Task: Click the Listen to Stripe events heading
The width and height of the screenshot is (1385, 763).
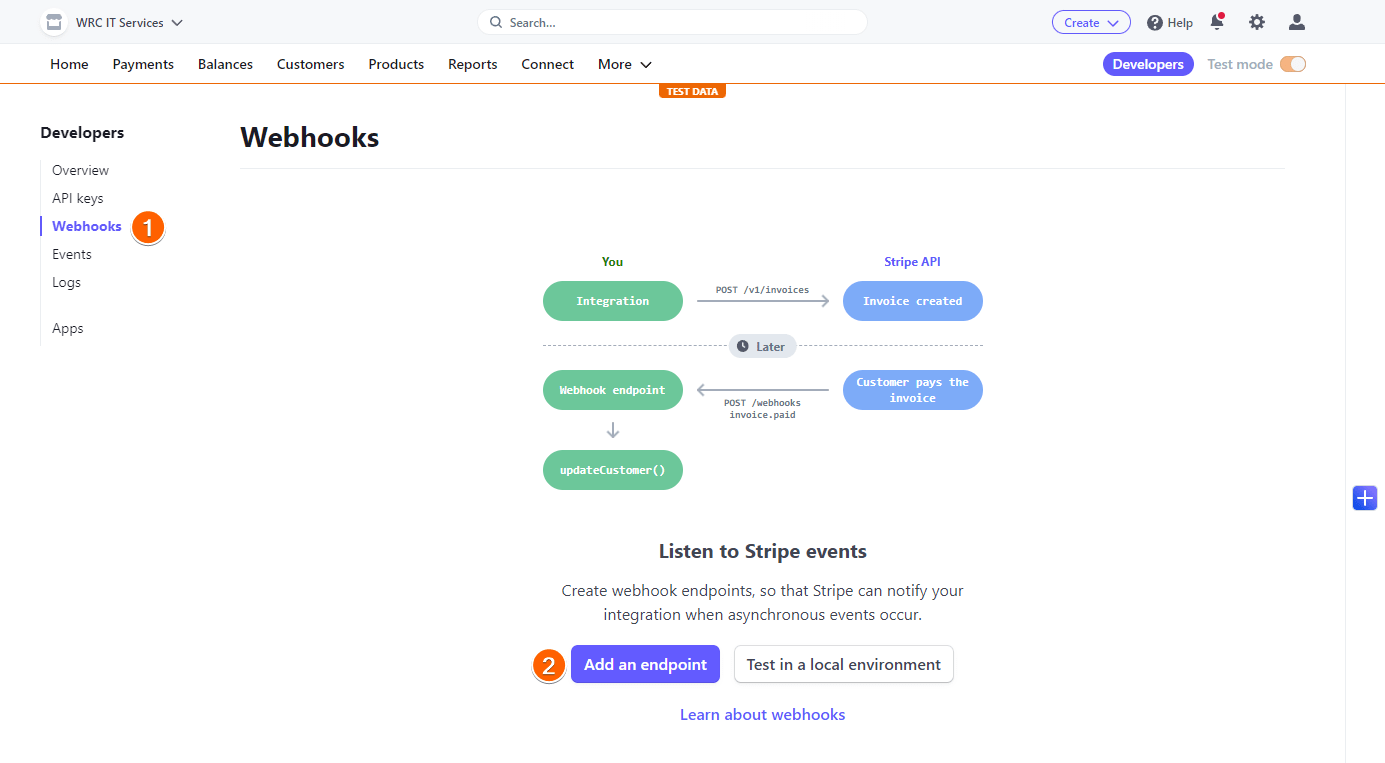Action: click(x=763, y=551)
